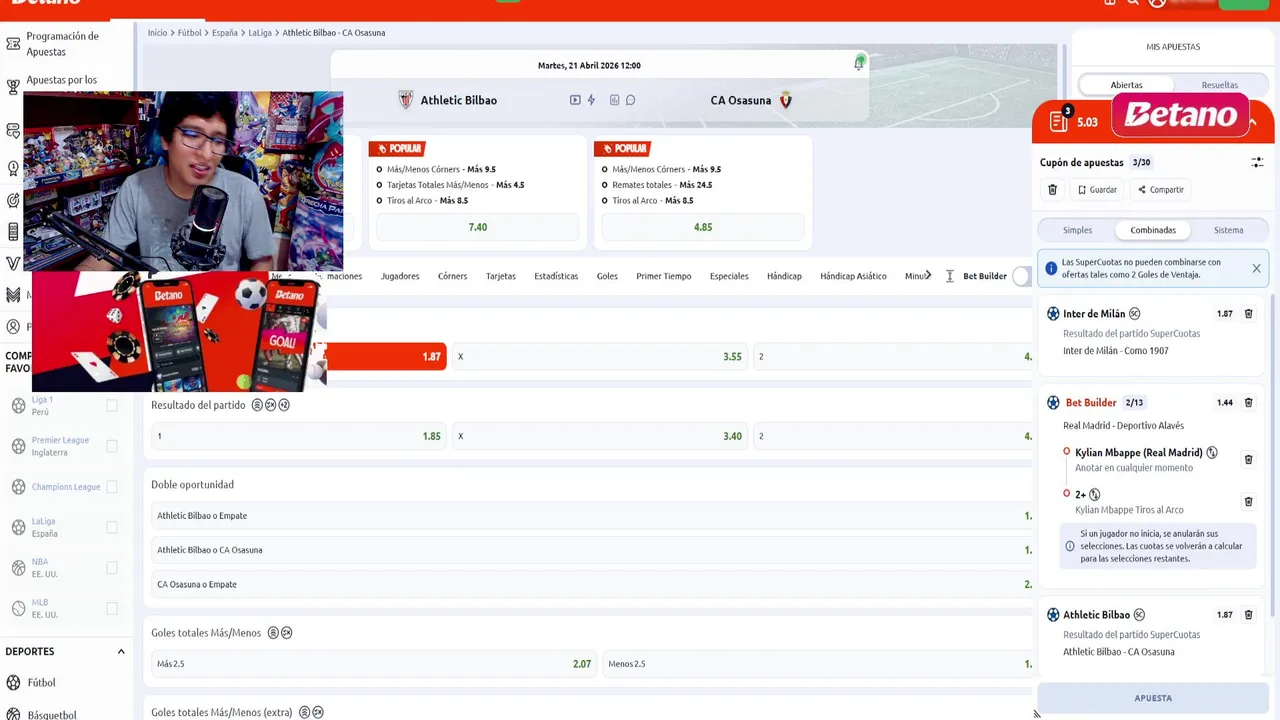Click the MLB baseball icon
Viewport: 1280px width, 720px height.
[18, 608]
